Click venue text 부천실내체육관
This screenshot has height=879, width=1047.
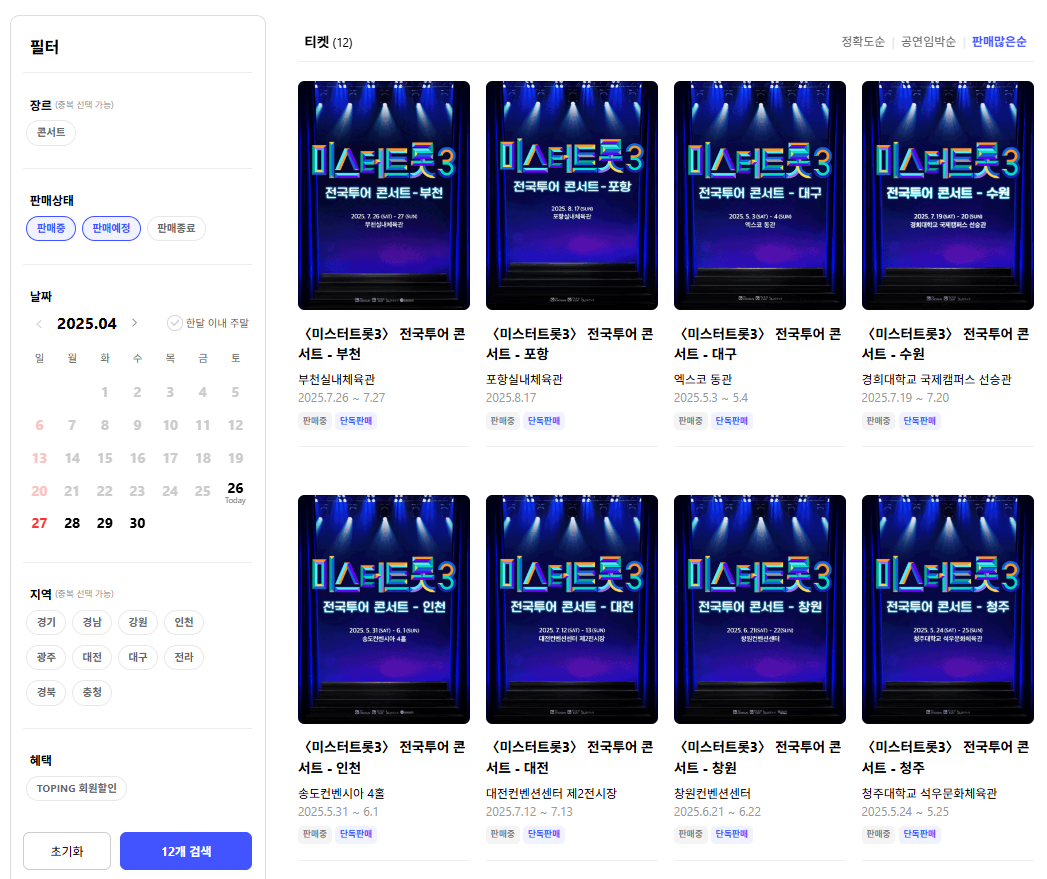click(x=337, y=379)
